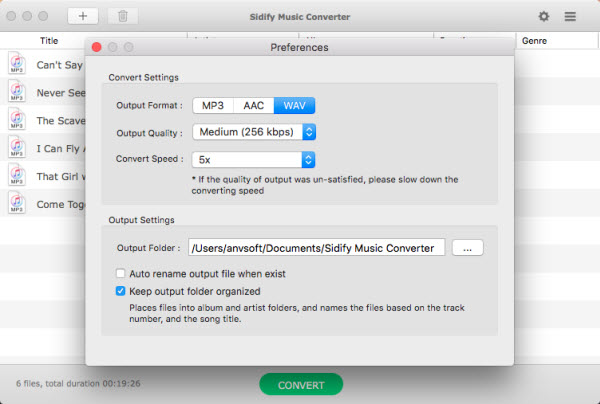This screenshot has width=600, height=404.
Task: Open the Output Quality dropdown
Action: pyautogui.click(x=254, y=132)
